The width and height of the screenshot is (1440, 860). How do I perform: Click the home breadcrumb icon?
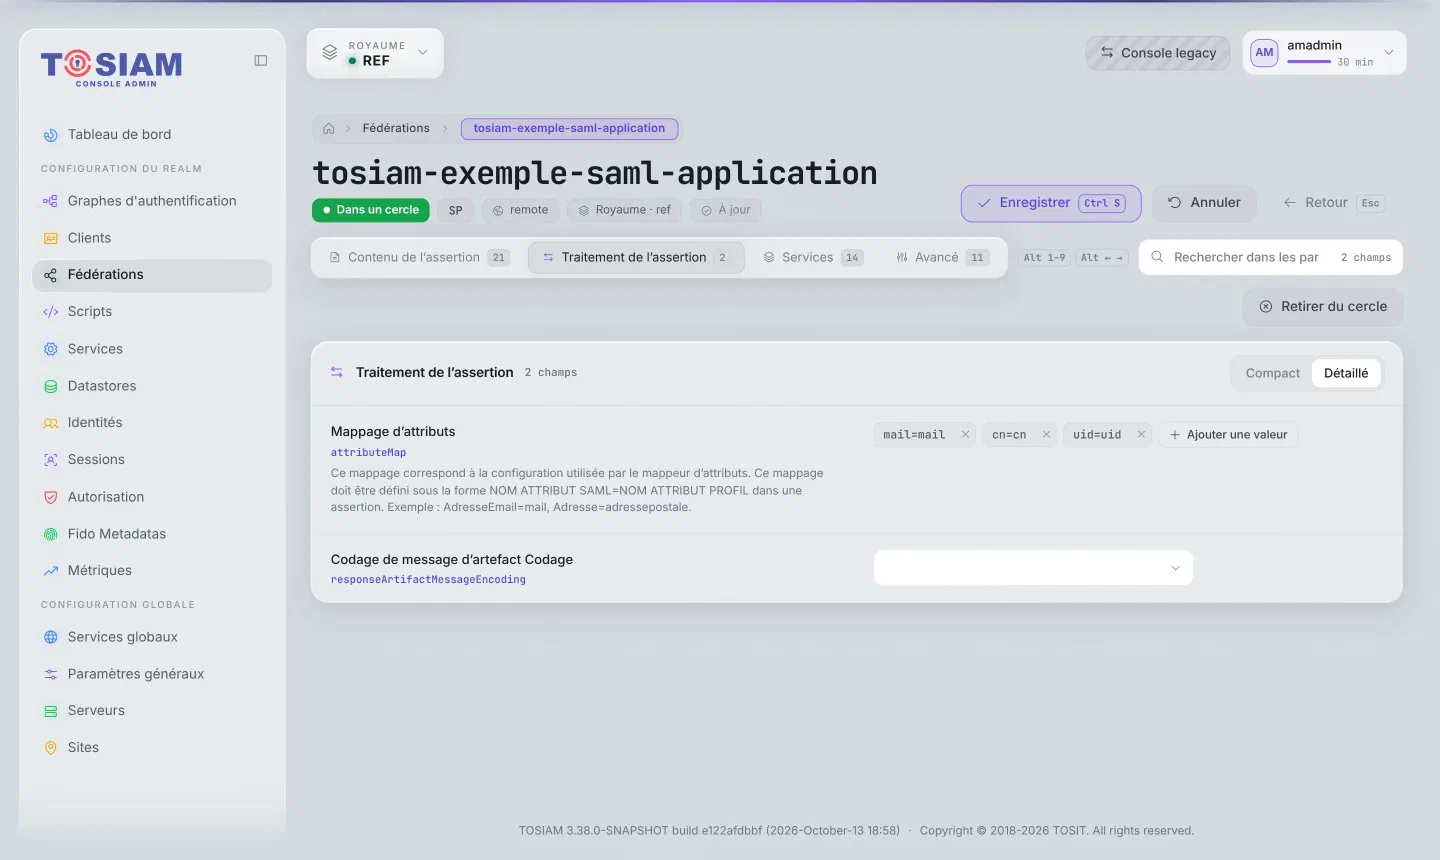329,128
